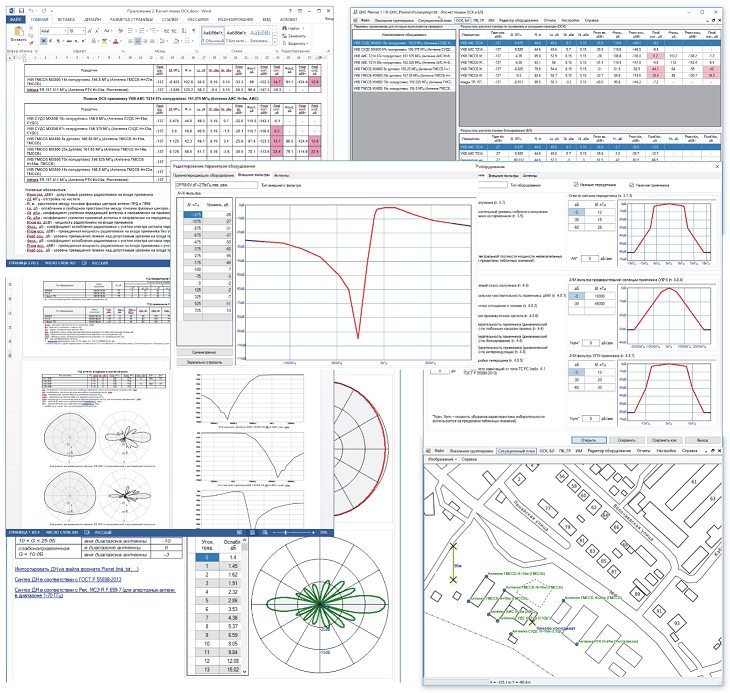
Task: Open 'Синтез ДН в соответствии с ГОСТ Р 55898-2013' link
Action: point(68,579)
